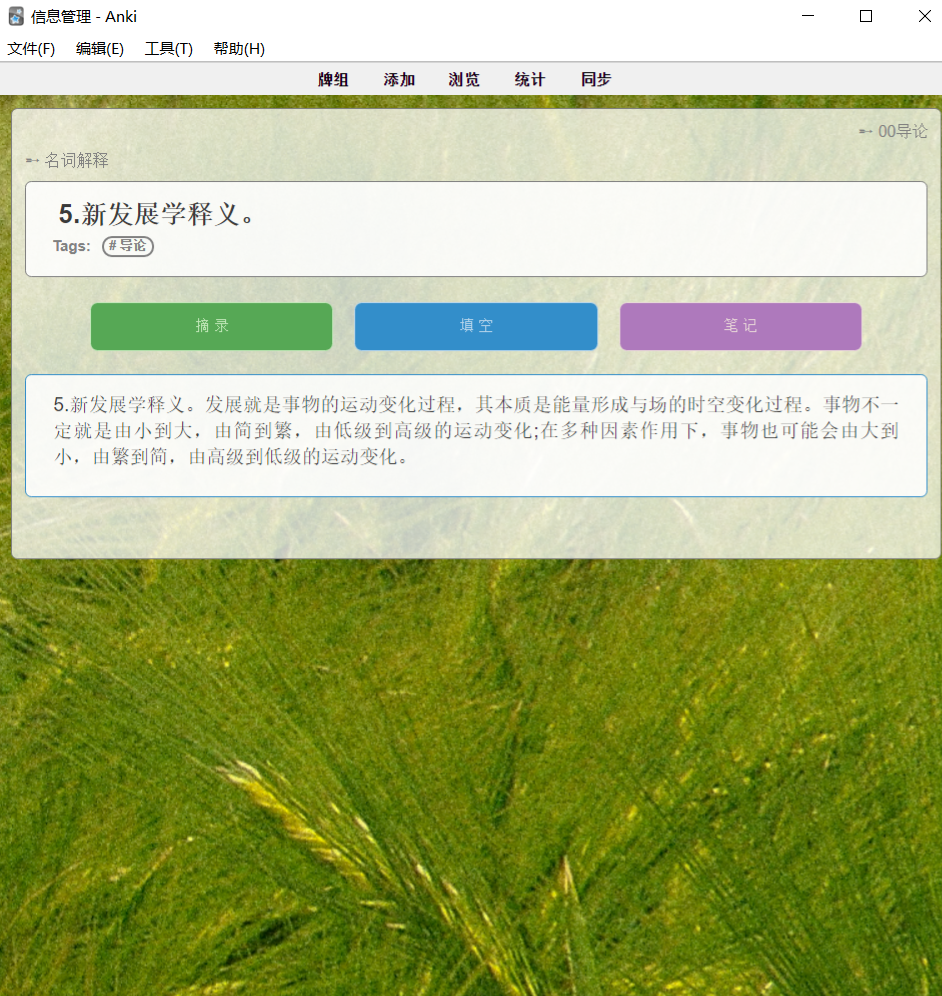942x996 pixels.
Task: Click the #导论 tag pill
Action: pyautogui.click(x=128, y=246)
